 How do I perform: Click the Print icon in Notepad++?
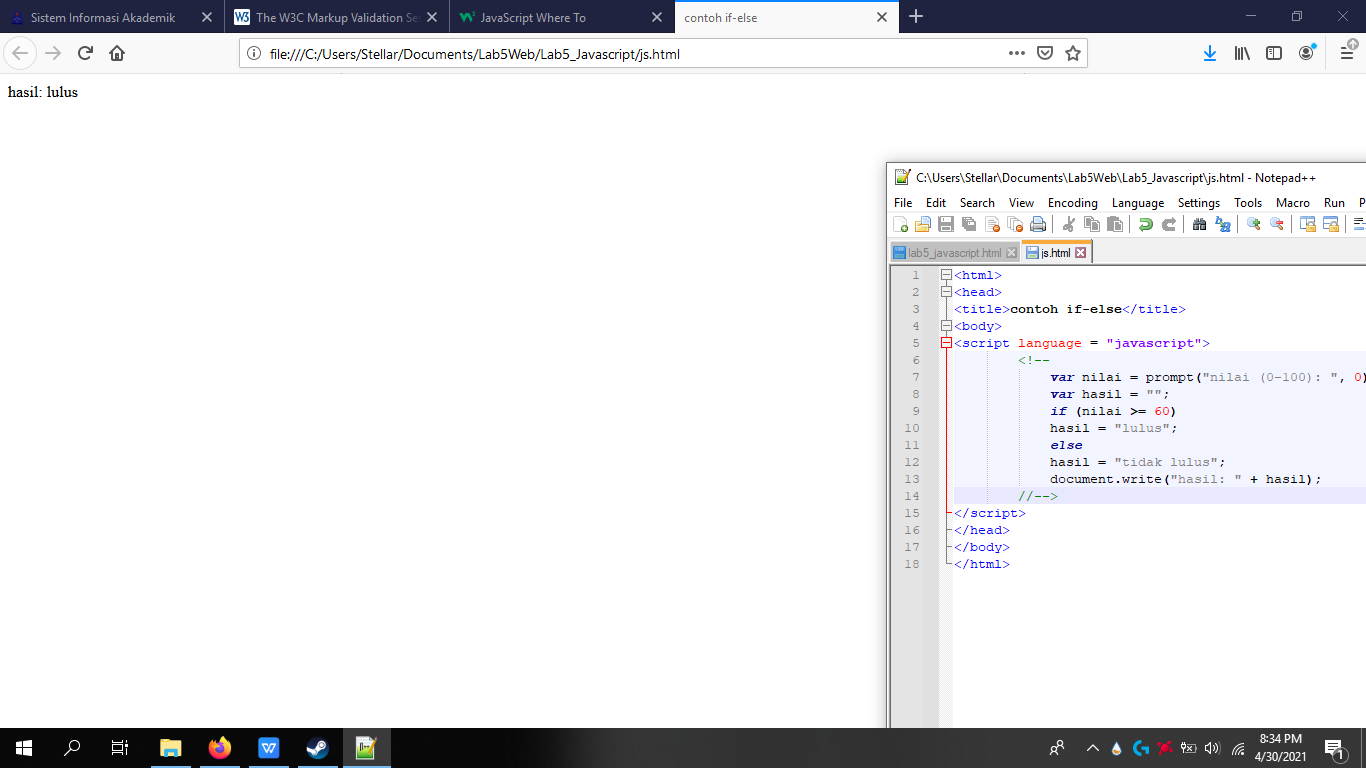[1038, 223]
